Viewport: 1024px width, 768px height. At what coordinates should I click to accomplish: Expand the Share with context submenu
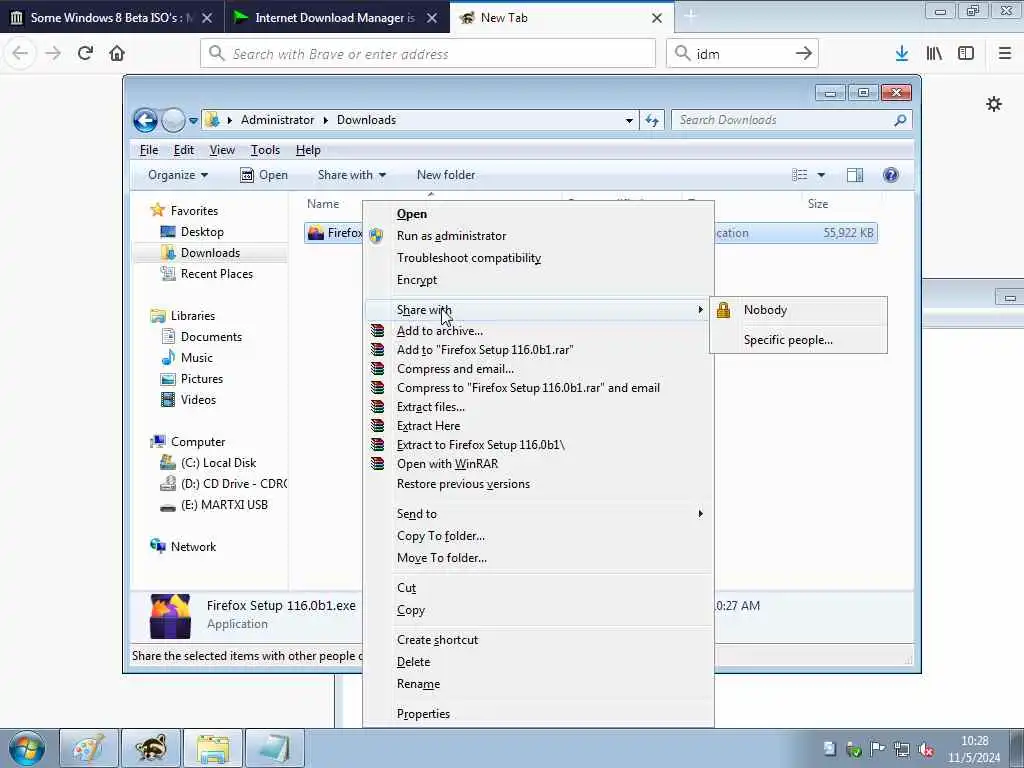700,310
